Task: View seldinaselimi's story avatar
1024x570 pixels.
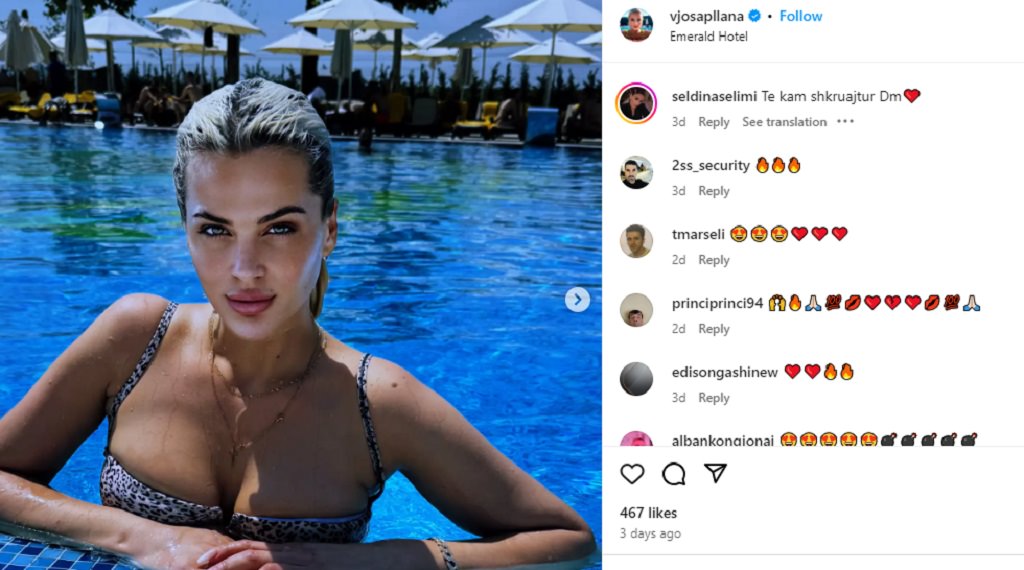Action: [636, 103]
